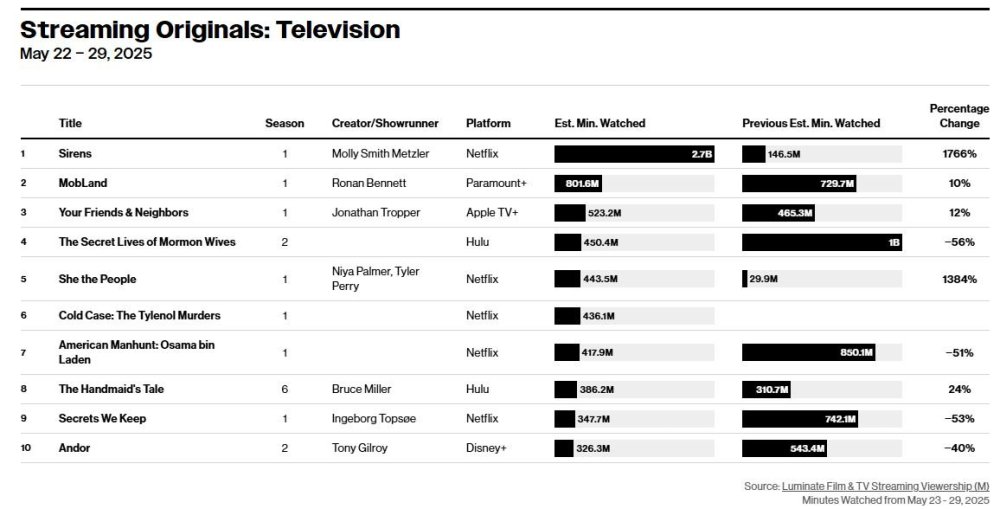Select the 1B previous bar for Mormon Wives
1000x509 pixels.
[x=822, y=242]
